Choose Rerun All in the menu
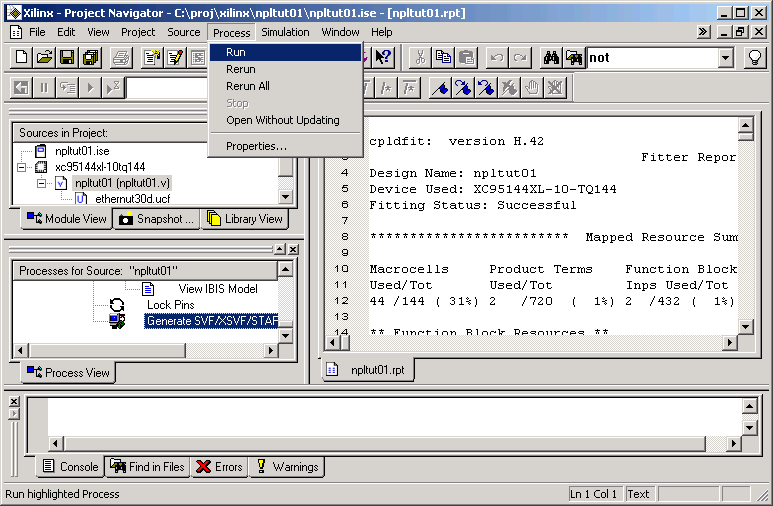The height and width of the screenshot is (506, 773). 285,86
